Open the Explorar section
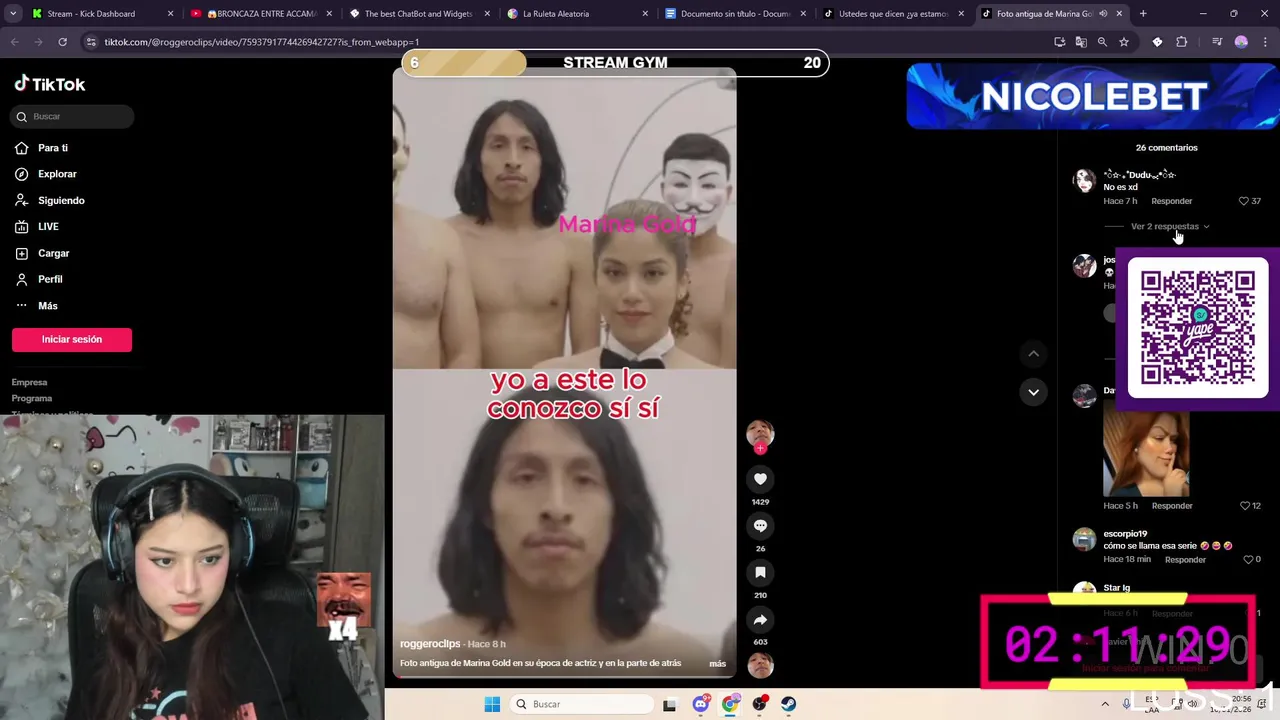 click(x=57, y=174)
